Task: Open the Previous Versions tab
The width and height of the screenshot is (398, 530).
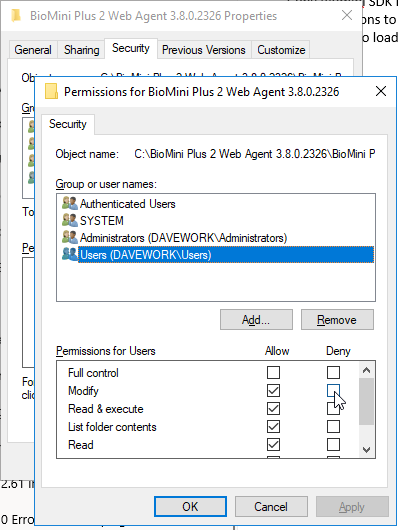Action: 204,50
